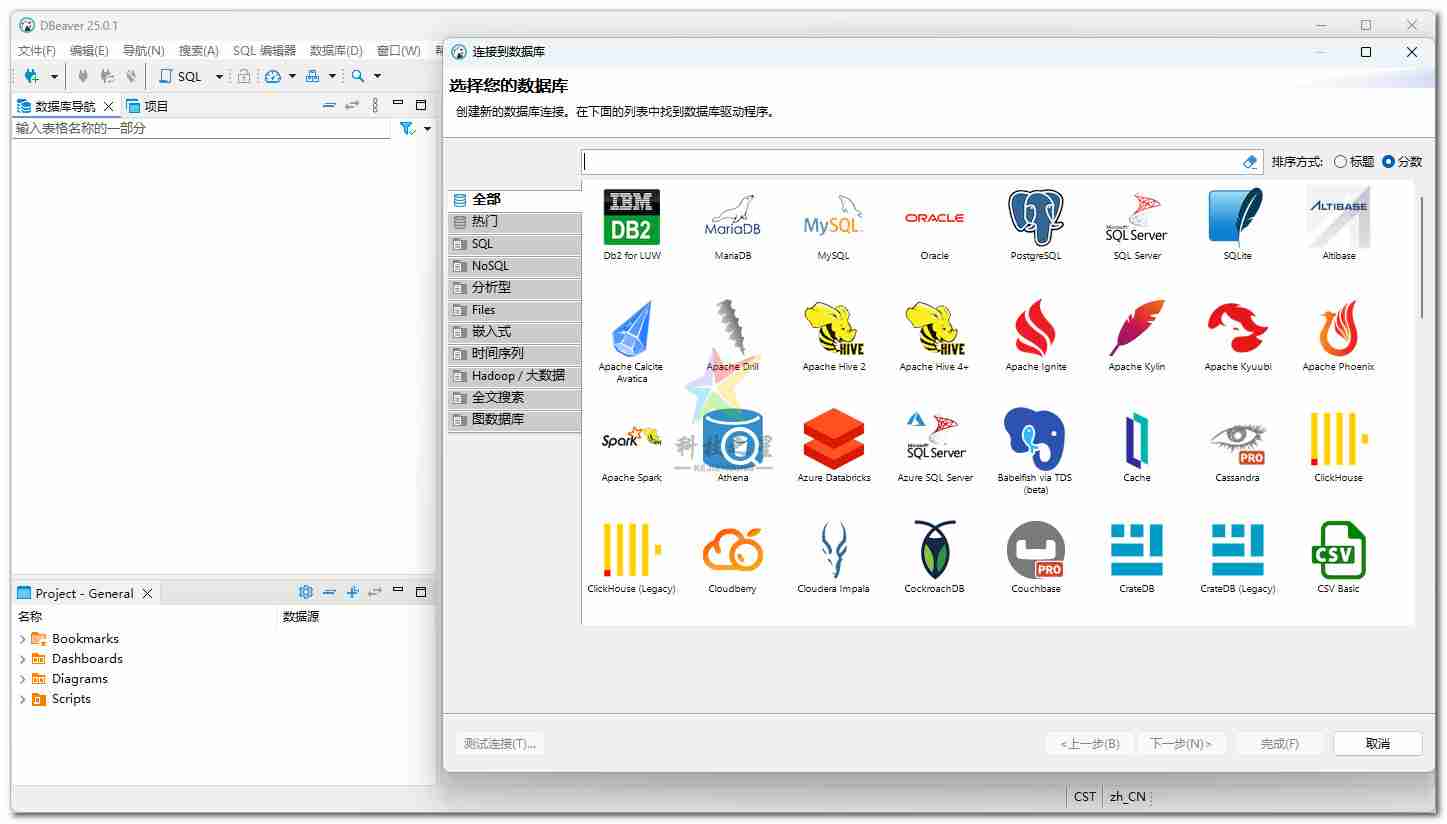Choose the MySQL driver icon
Viewport: 1447px width, 824px height.
point(832,219)
